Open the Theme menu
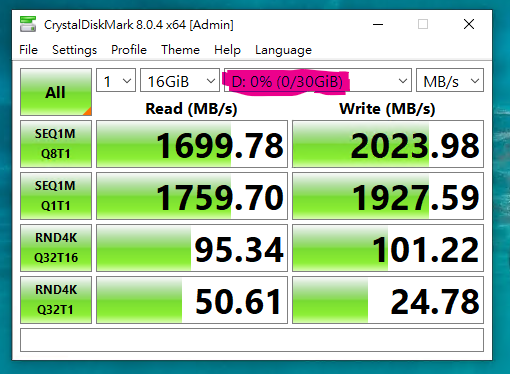This screenshot has width=510, height=374. click(180, 50)
